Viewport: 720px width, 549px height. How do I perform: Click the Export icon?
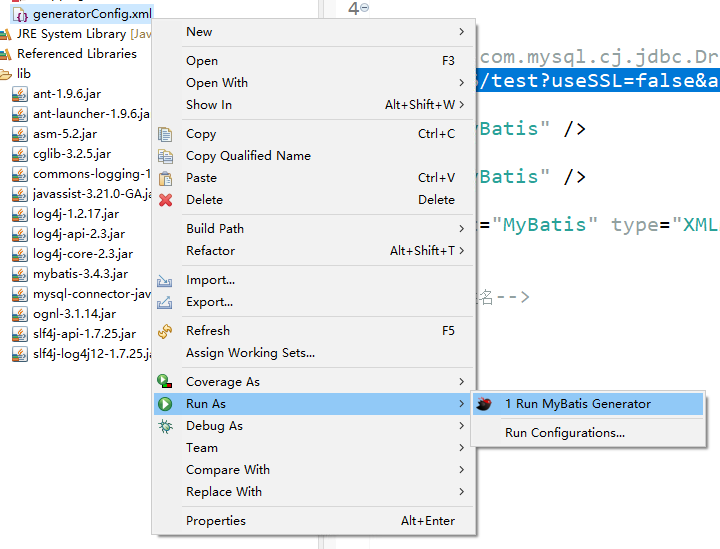click(x=166, y=303)
